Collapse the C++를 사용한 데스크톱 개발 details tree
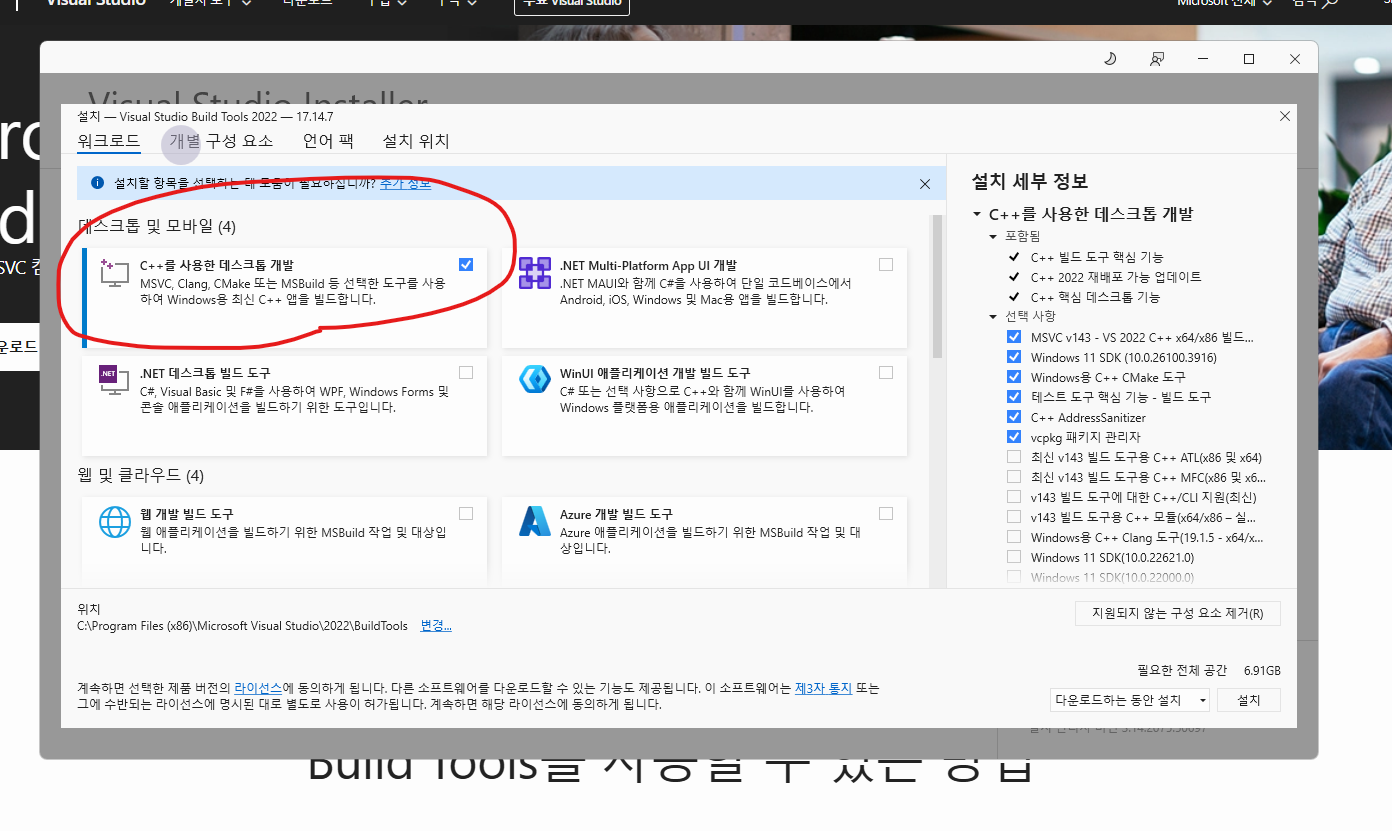 (x=976, y=215)
